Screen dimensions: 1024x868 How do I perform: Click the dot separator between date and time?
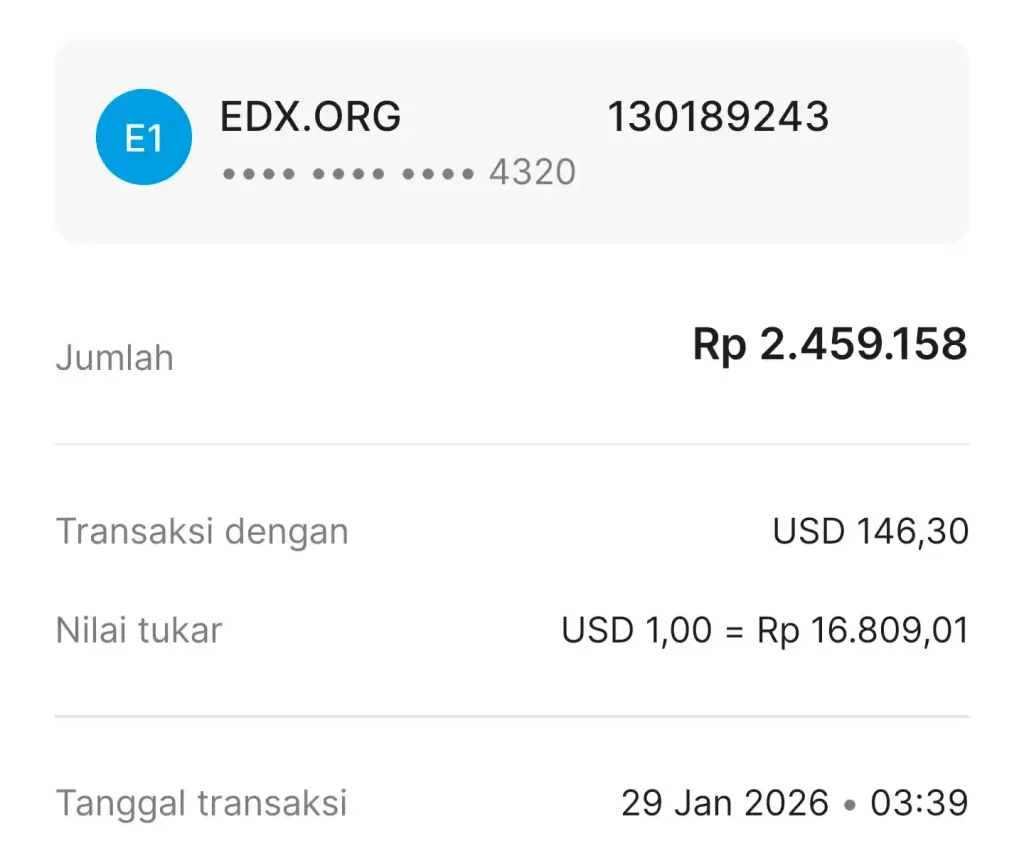pos(850,804)
